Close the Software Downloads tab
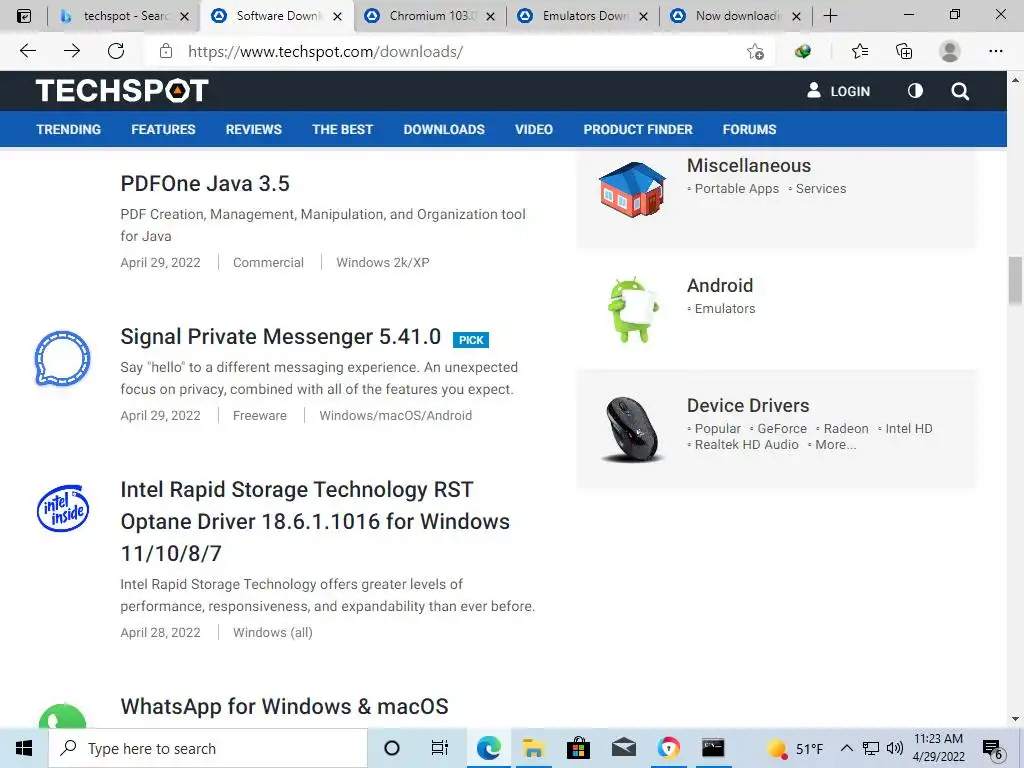Image resolution: width=1024 pixels, height=768 pixels. 338,16
